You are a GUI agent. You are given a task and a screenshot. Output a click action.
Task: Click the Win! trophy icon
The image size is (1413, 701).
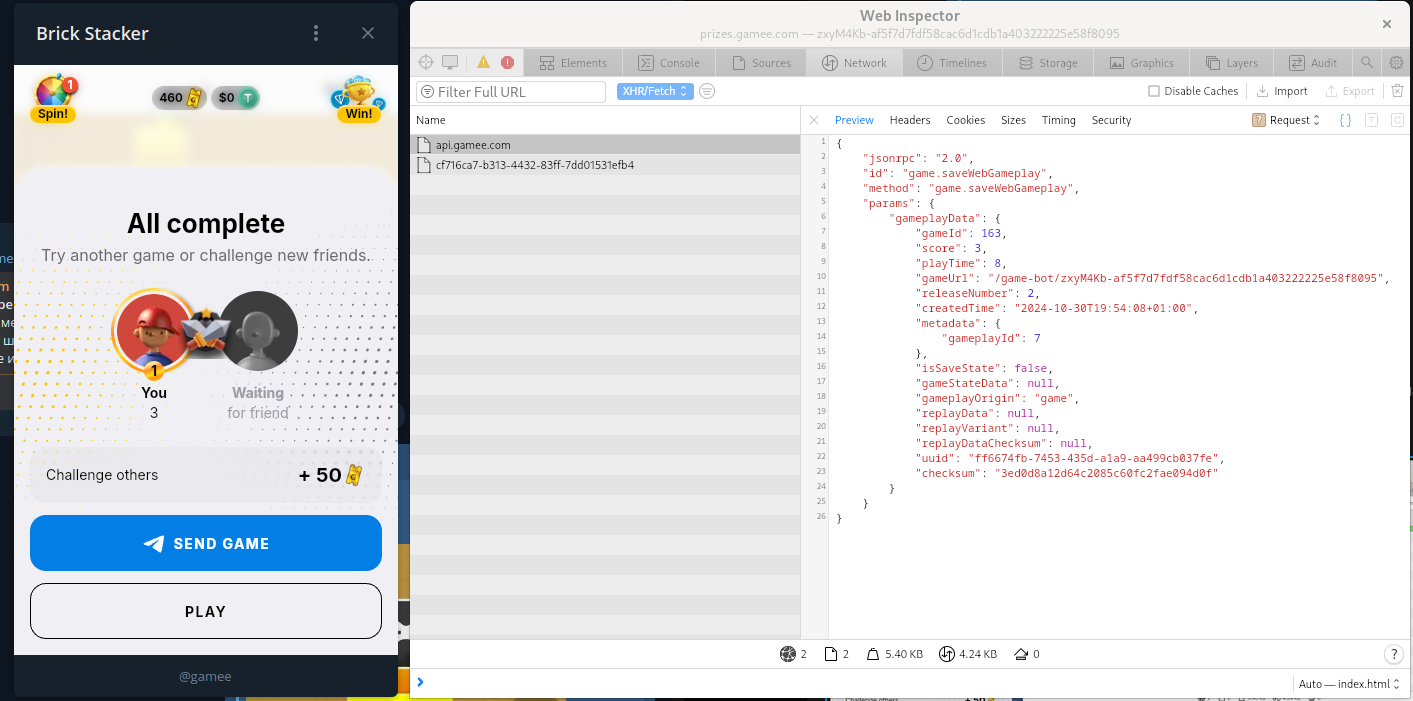(359, 98)
